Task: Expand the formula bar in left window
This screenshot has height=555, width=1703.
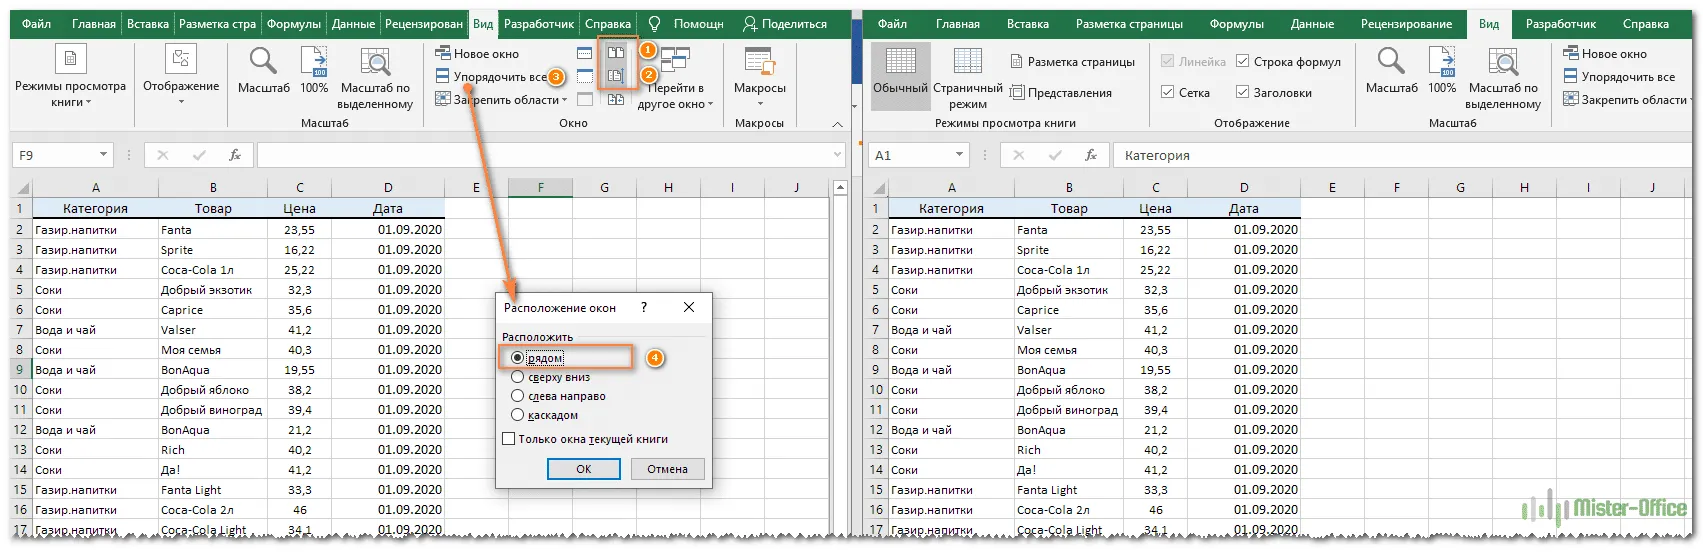Action: click(x=838, y=155)
